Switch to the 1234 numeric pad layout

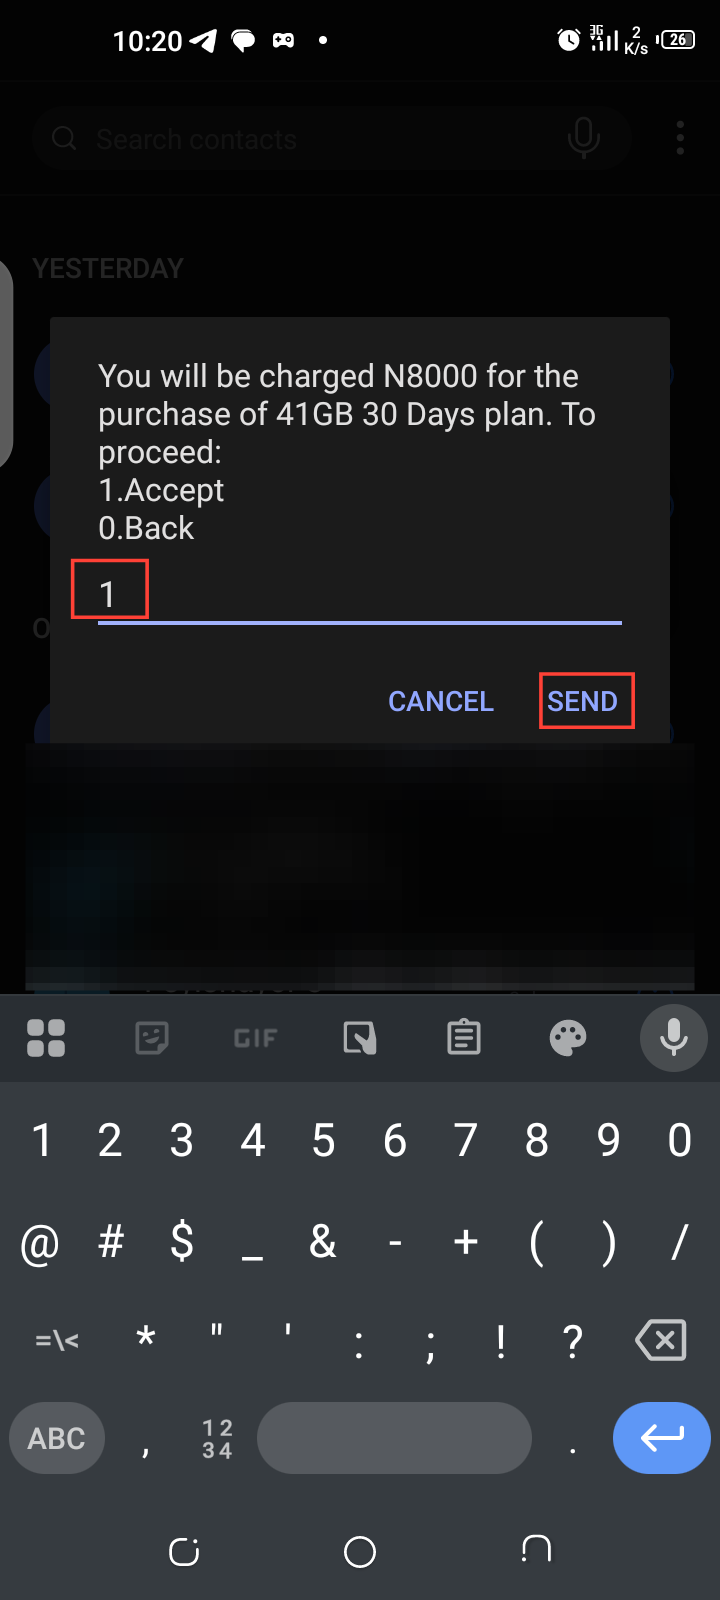click(x=217, y=1438)
